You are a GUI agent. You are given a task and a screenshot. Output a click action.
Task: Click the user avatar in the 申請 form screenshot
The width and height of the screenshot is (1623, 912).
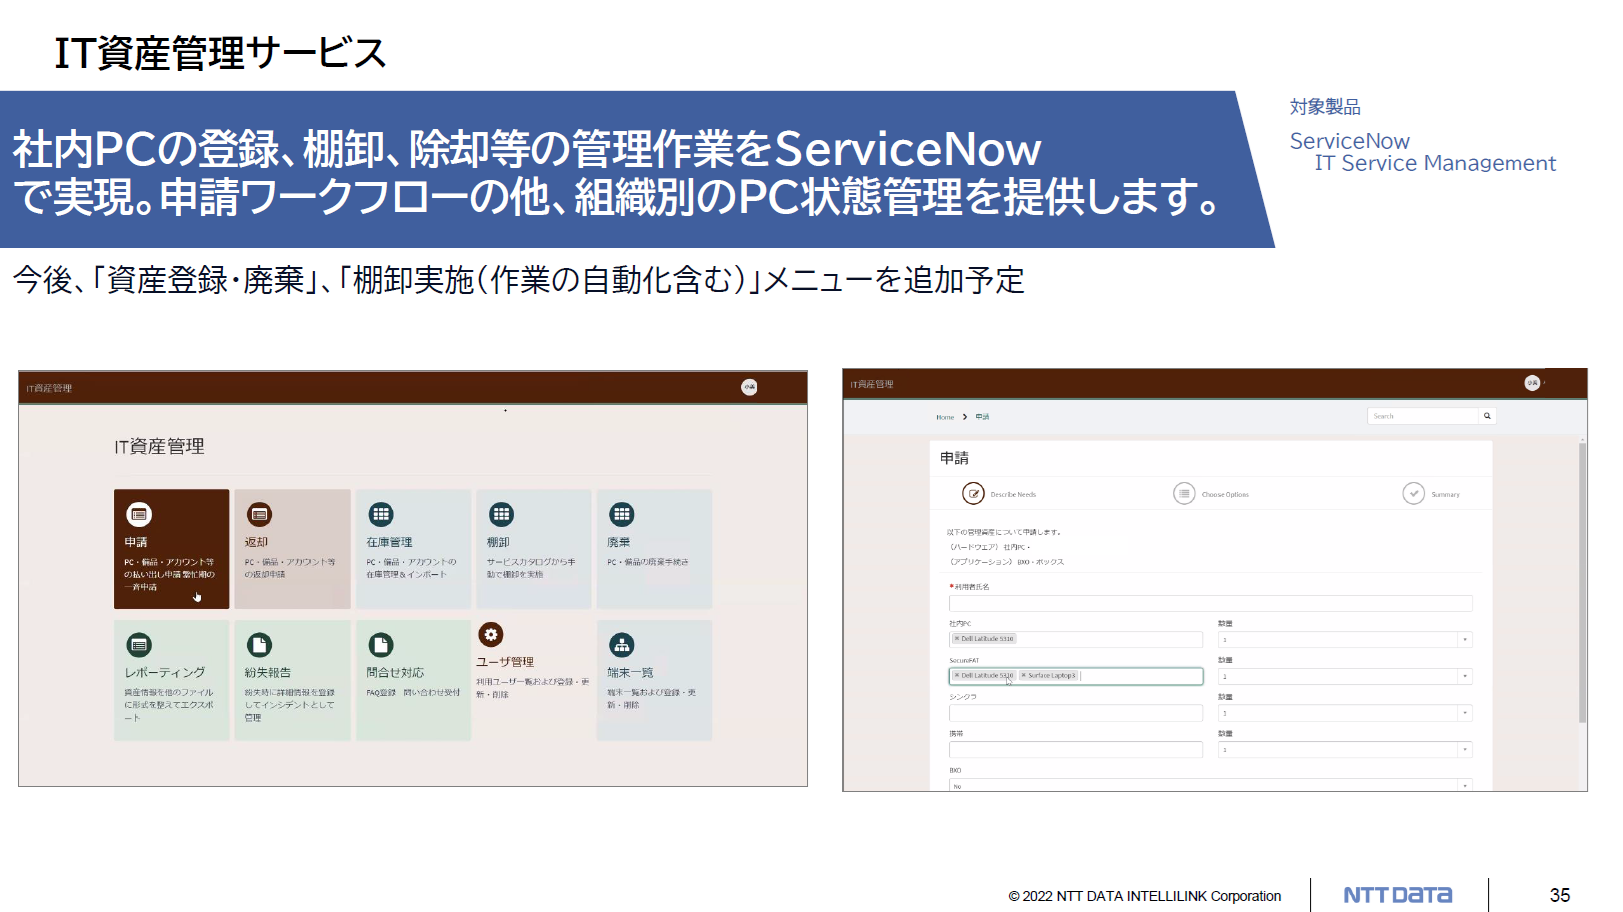tap(1532, 383)
